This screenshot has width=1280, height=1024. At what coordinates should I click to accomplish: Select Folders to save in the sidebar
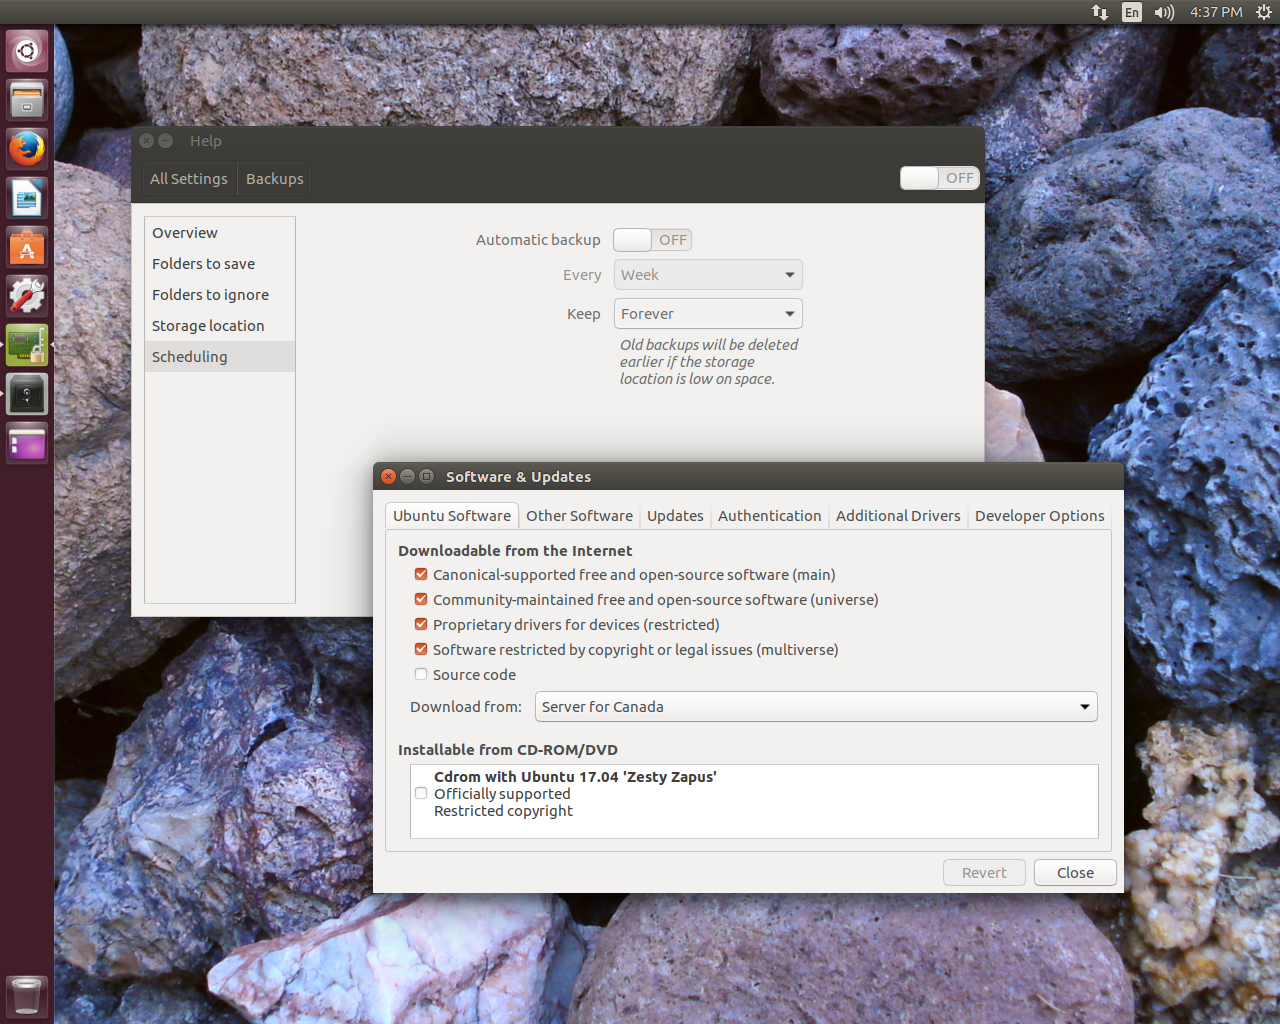tap(220, 264)
